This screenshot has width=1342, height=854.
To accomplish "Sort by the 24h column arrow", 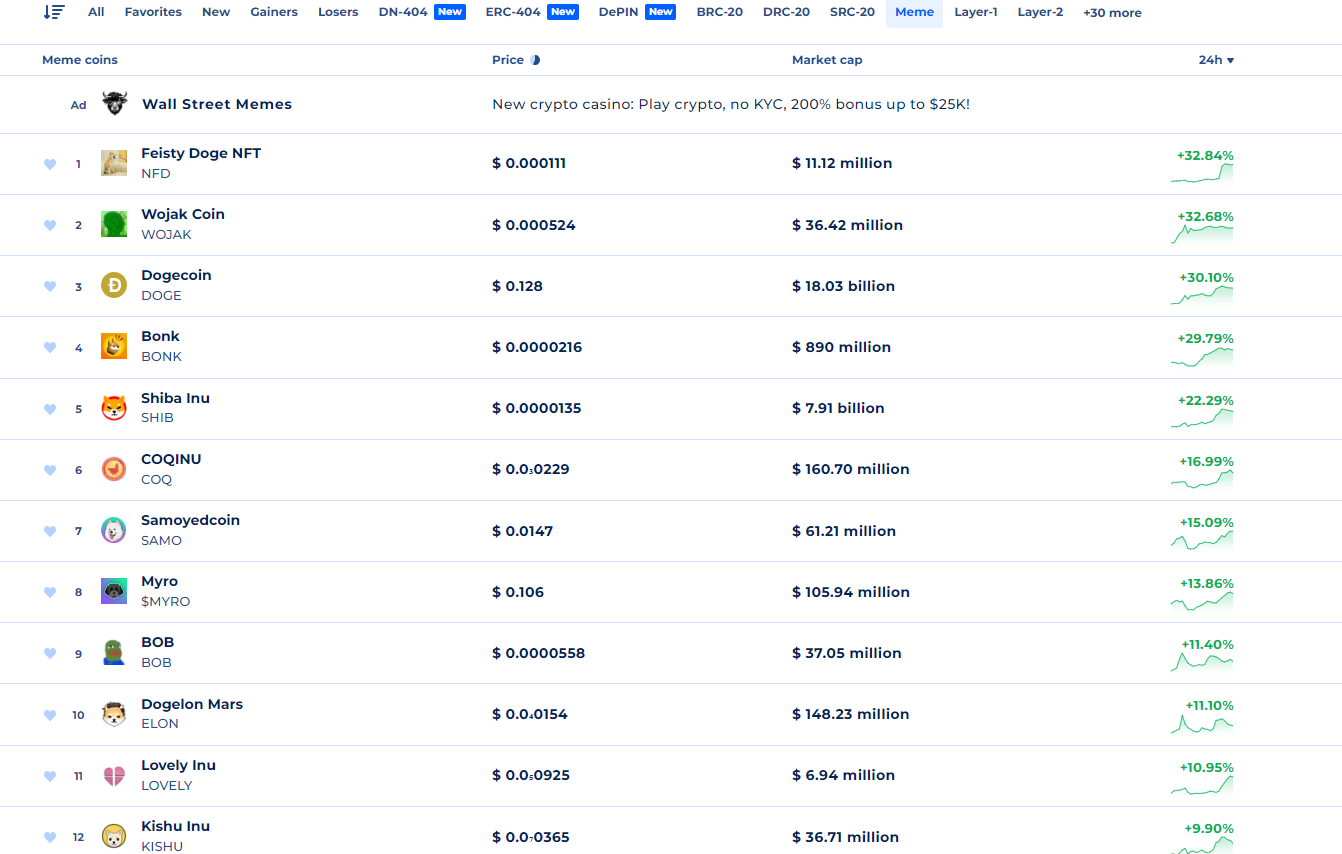I will (x=1230, y=60).
